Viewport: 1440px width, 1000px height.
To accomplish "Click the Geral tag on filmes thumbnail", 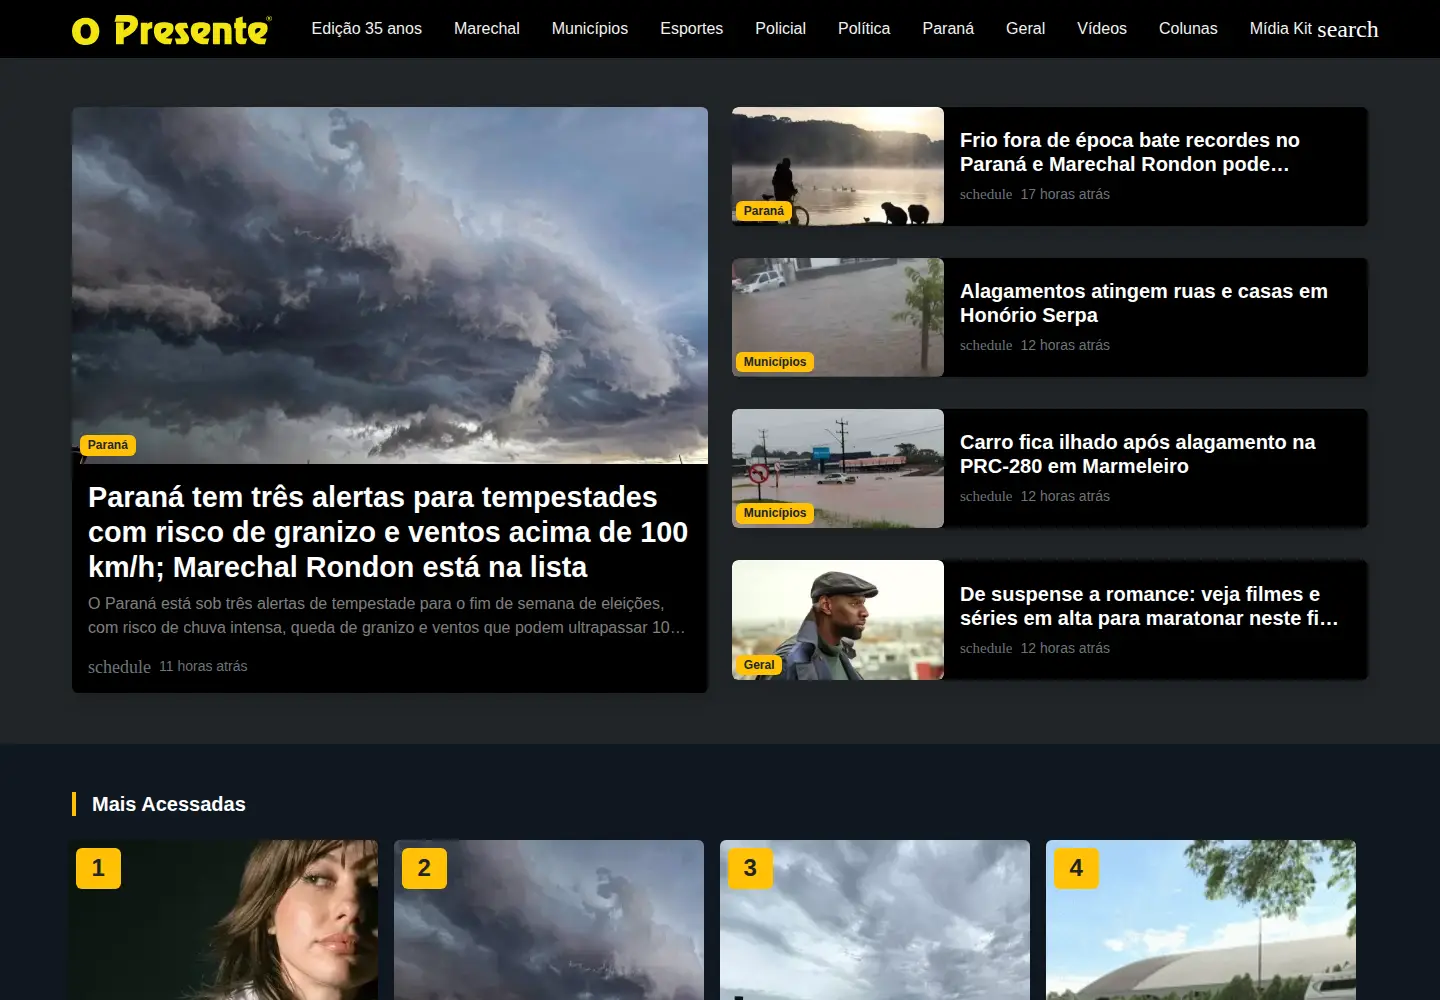I will click(759, 665).
